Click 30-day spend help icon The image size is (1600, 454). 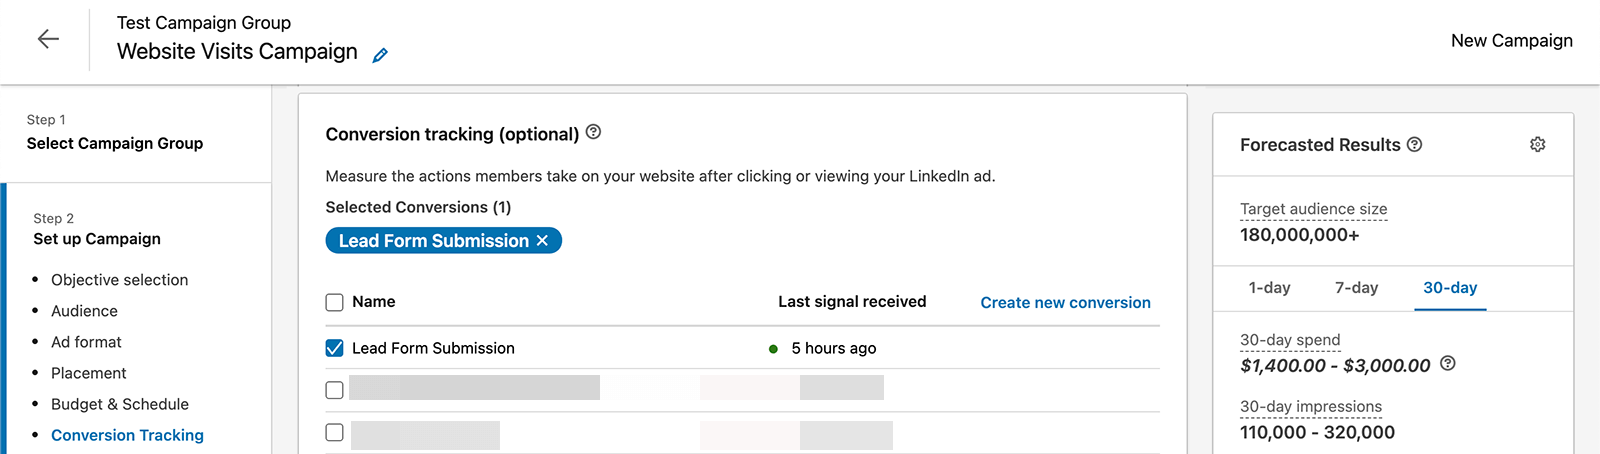(x=1448, y=364)
